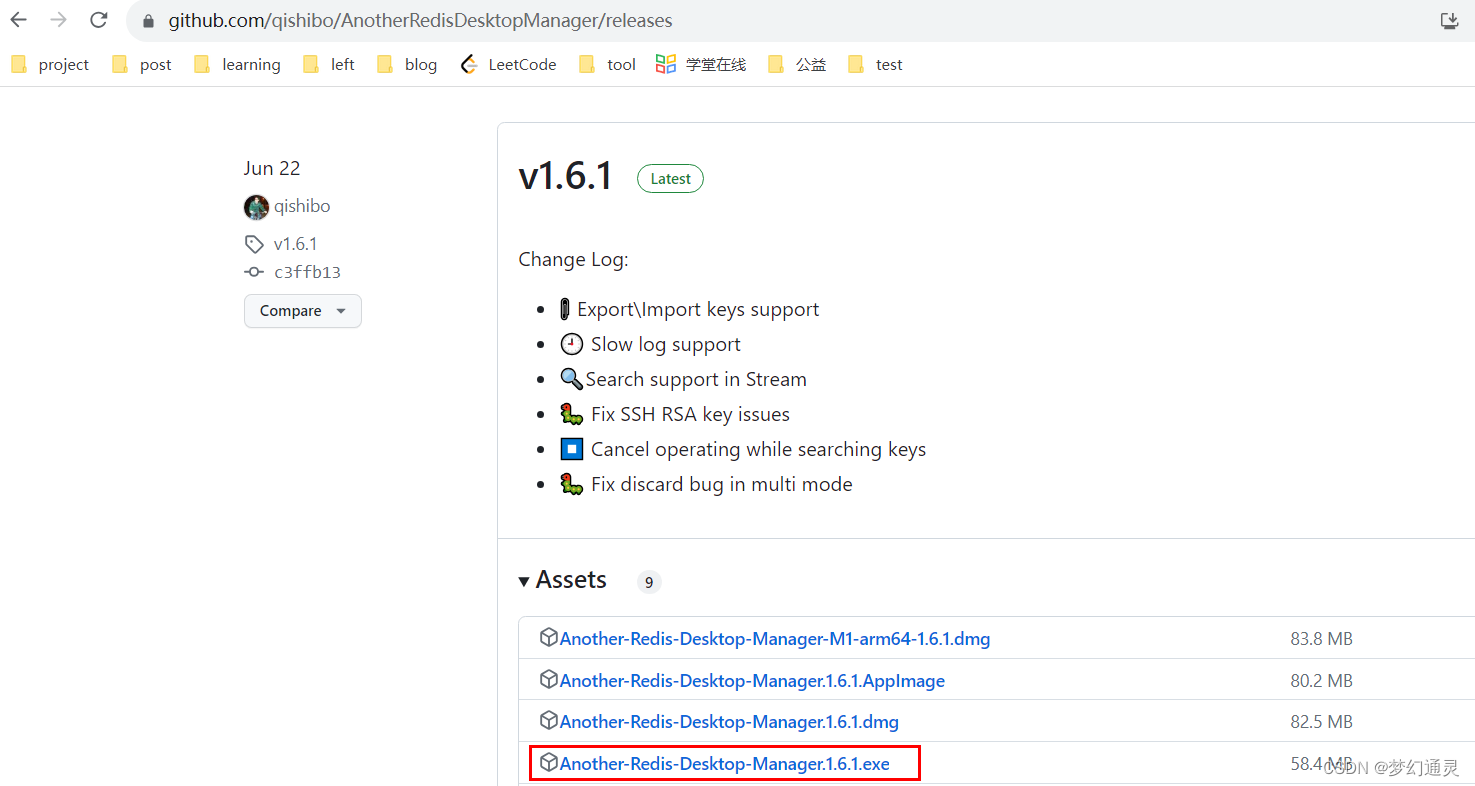This screenshot has width=1475, height=786.
Task: Open the learning bookmark folder
Action: [237, 65]
